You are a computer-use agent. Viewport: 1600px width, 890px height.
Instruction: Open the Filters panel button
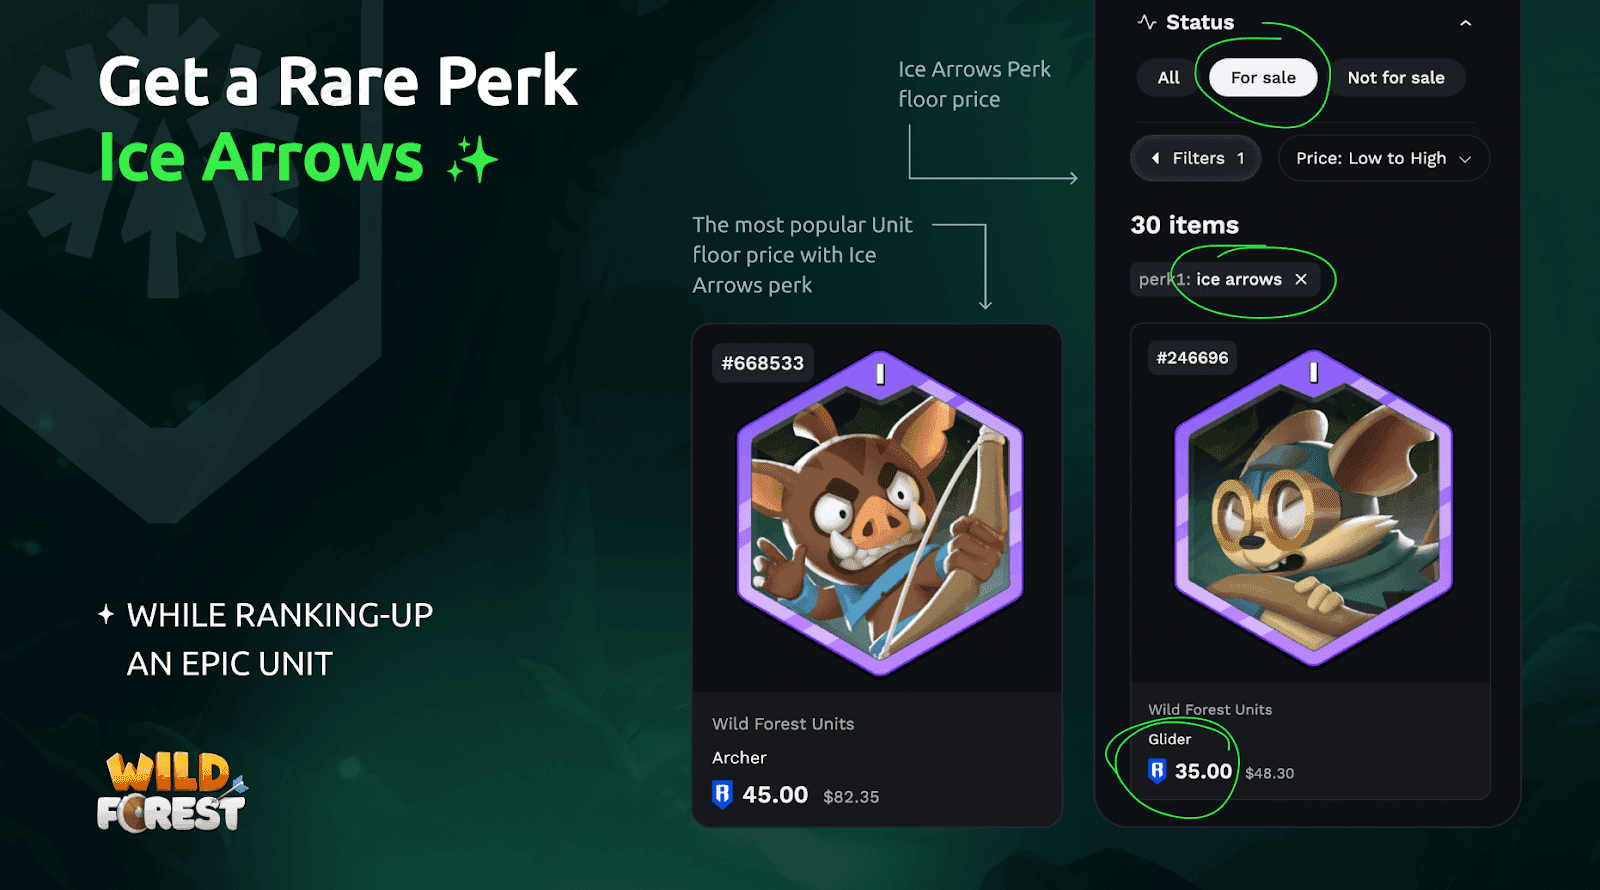point(1196,158)
